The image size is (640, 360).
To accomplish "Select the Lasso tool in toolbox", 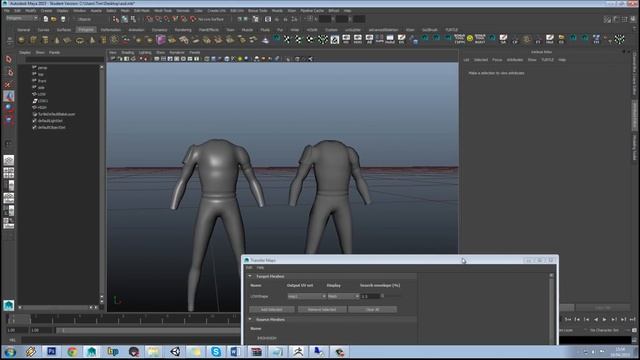I will pyautogui.click(x=9, y=73).
